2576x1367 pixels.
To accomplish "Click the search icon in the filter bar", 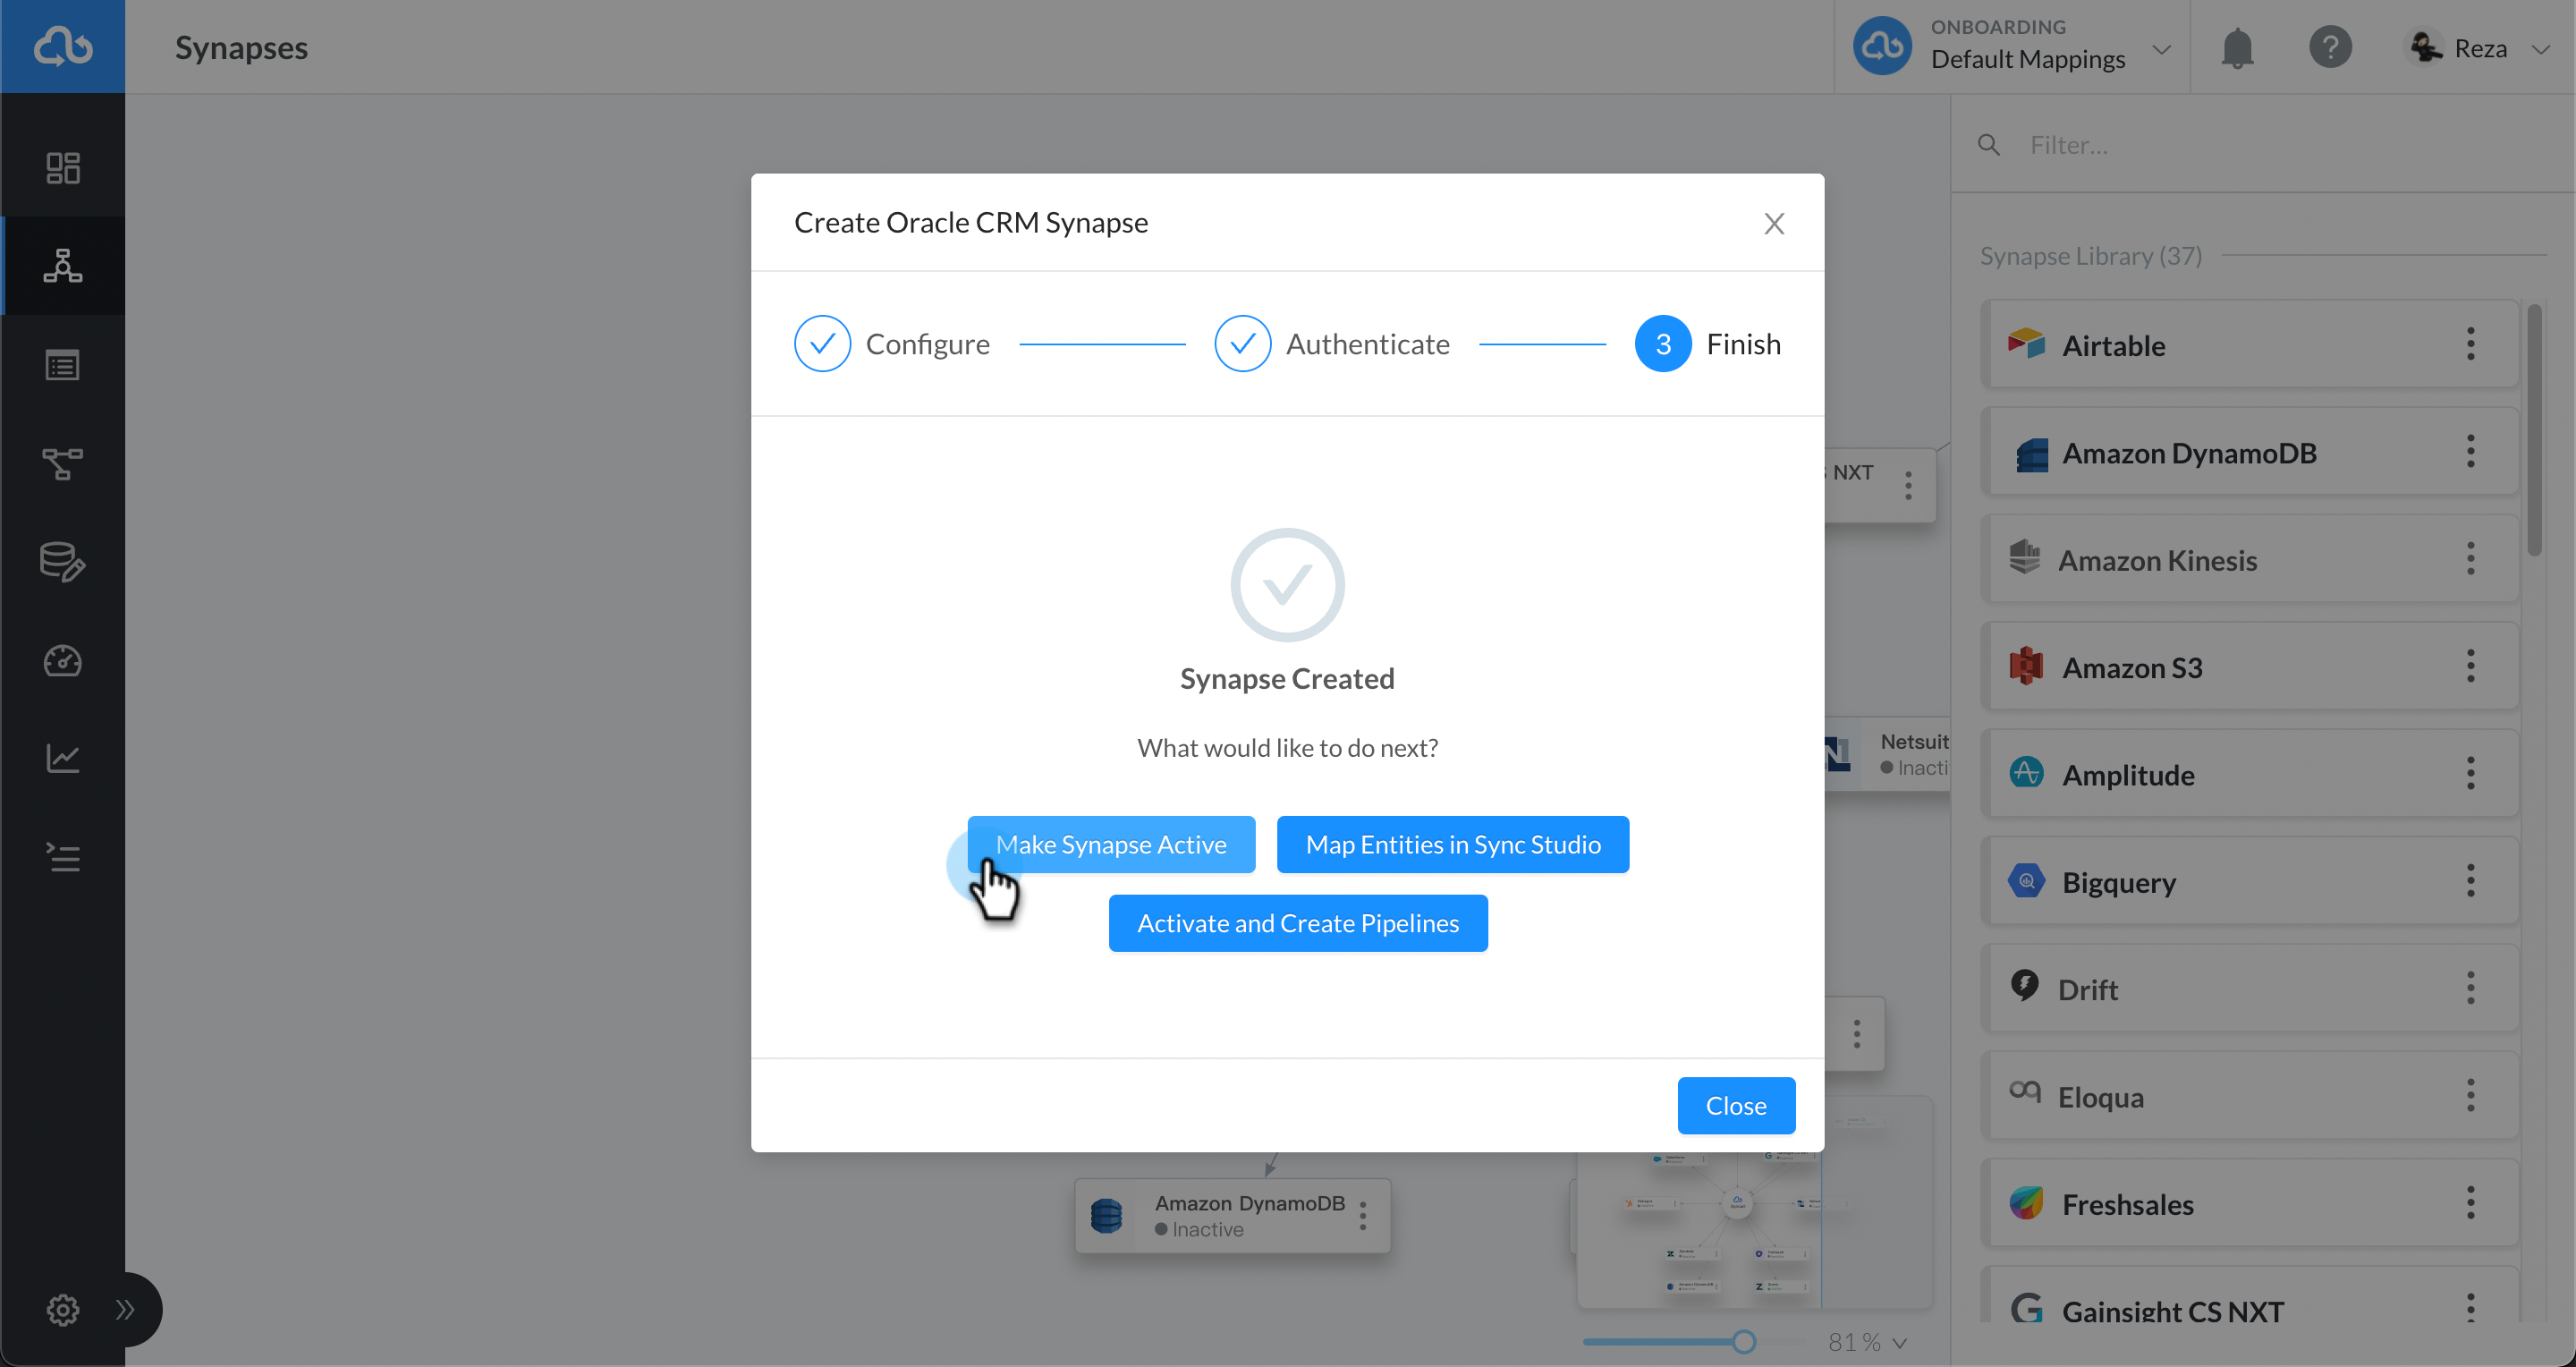I will click(x=1989, y=145).
